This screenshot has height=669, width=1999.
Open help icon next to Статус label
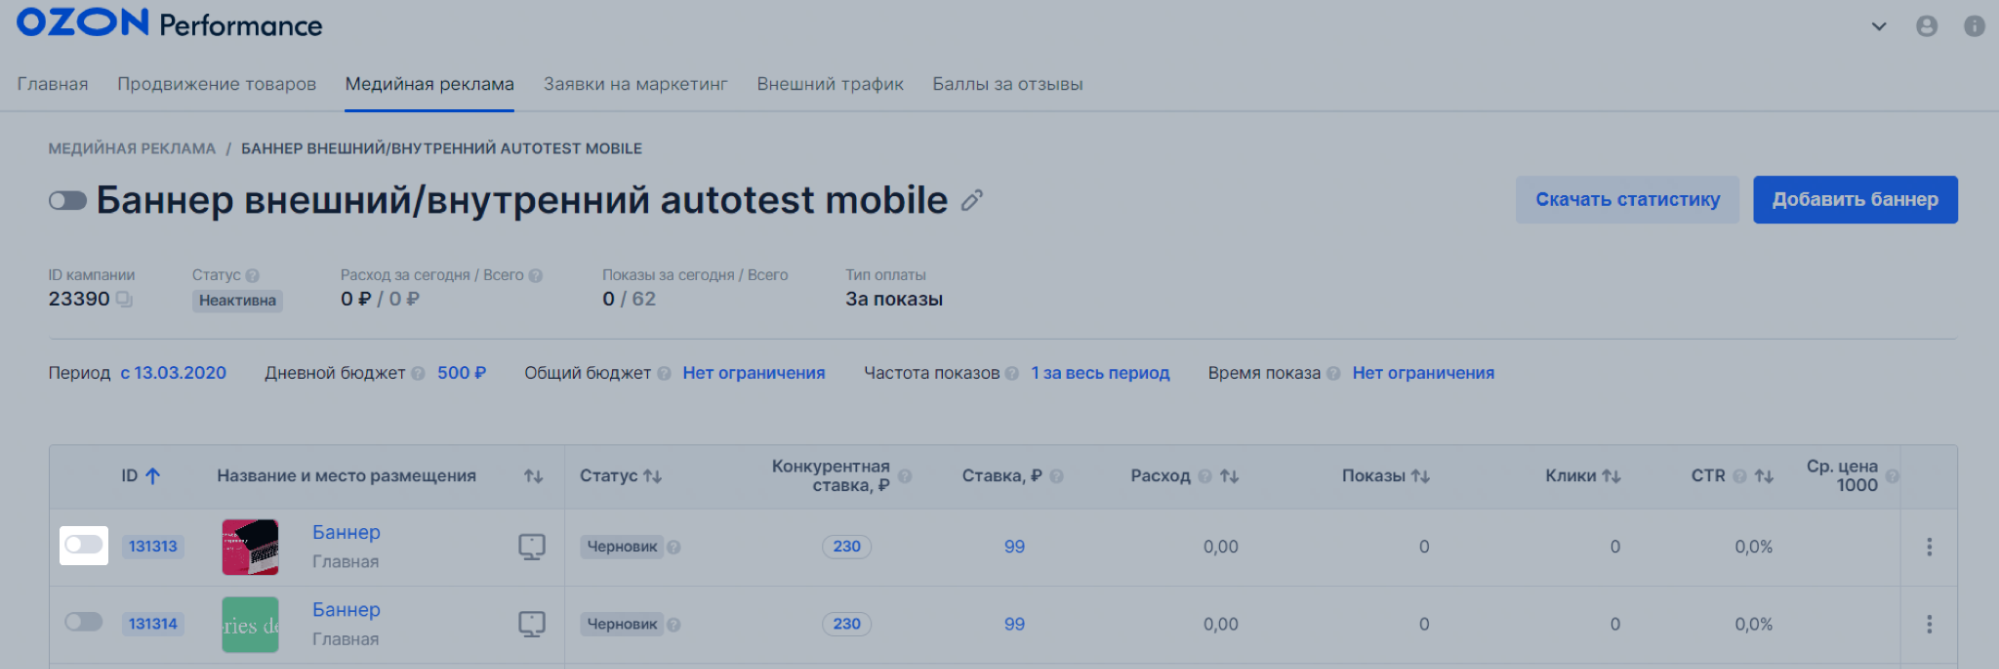click(252, 275)
